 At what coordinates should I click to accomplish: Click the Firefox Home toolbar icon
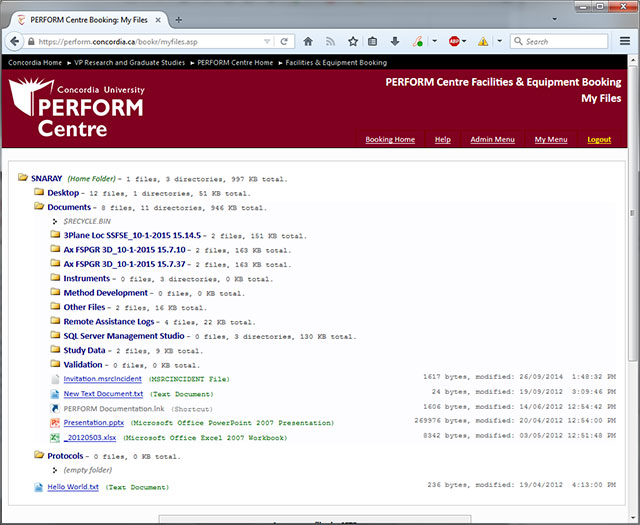click(308, 42)
